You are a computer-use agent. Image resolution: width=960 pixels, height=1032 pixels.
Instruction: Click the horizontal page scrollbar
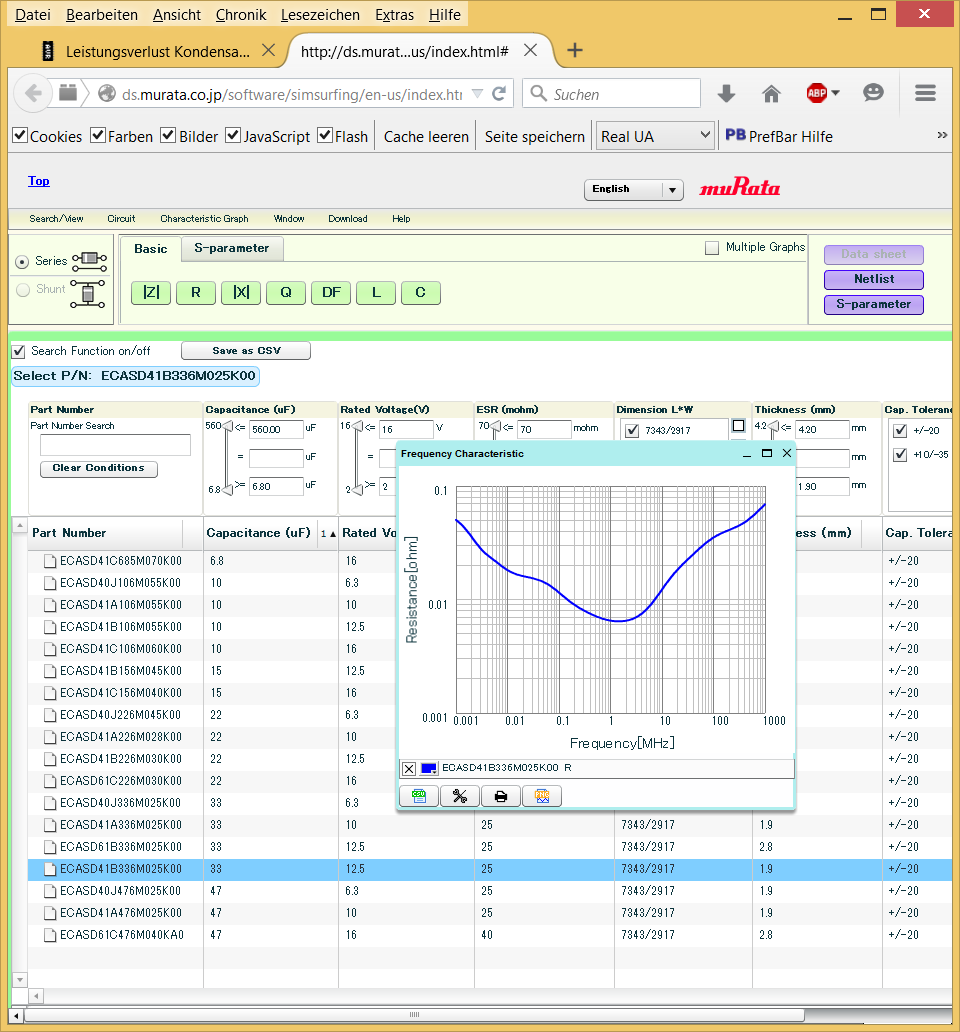coord(415,1015)
